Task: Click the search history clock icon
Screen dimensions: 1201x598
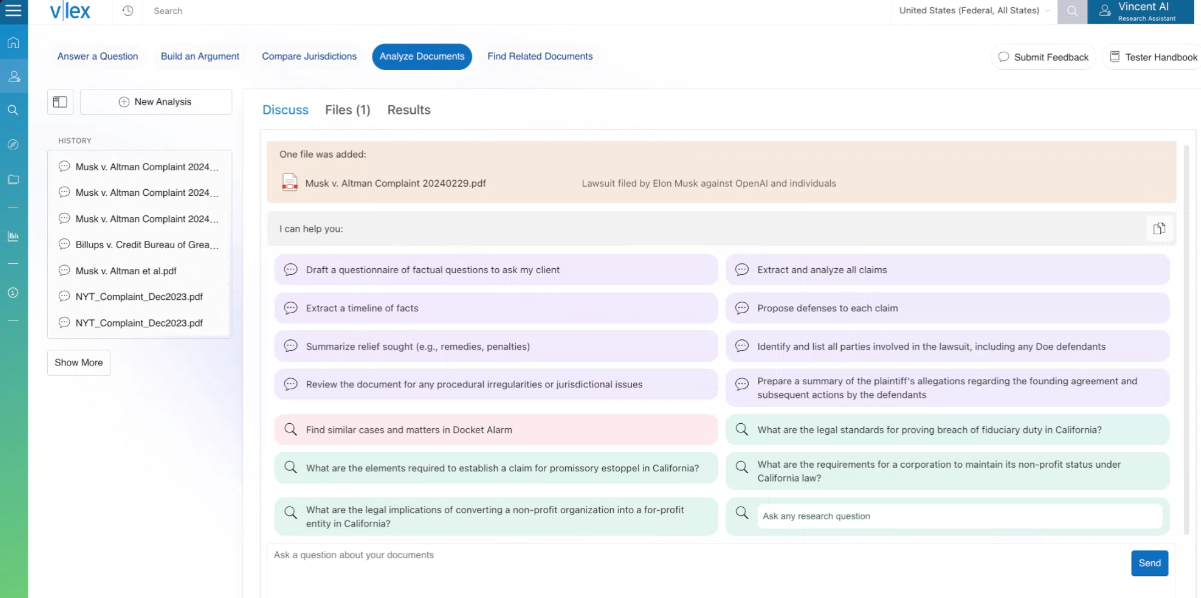Action: (x=128, y=11)
